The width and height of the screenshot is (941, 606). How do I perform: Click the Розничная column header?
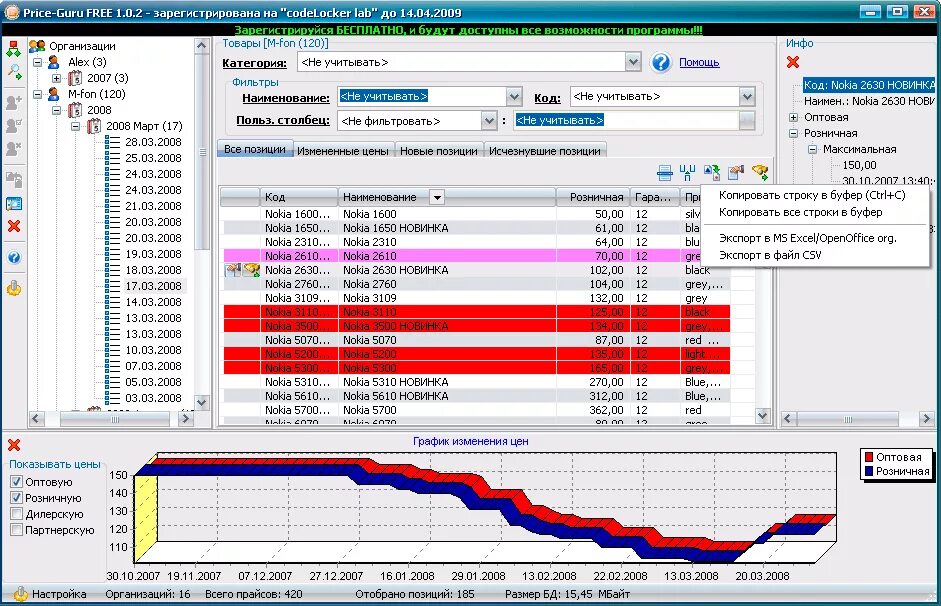[593, 197]
